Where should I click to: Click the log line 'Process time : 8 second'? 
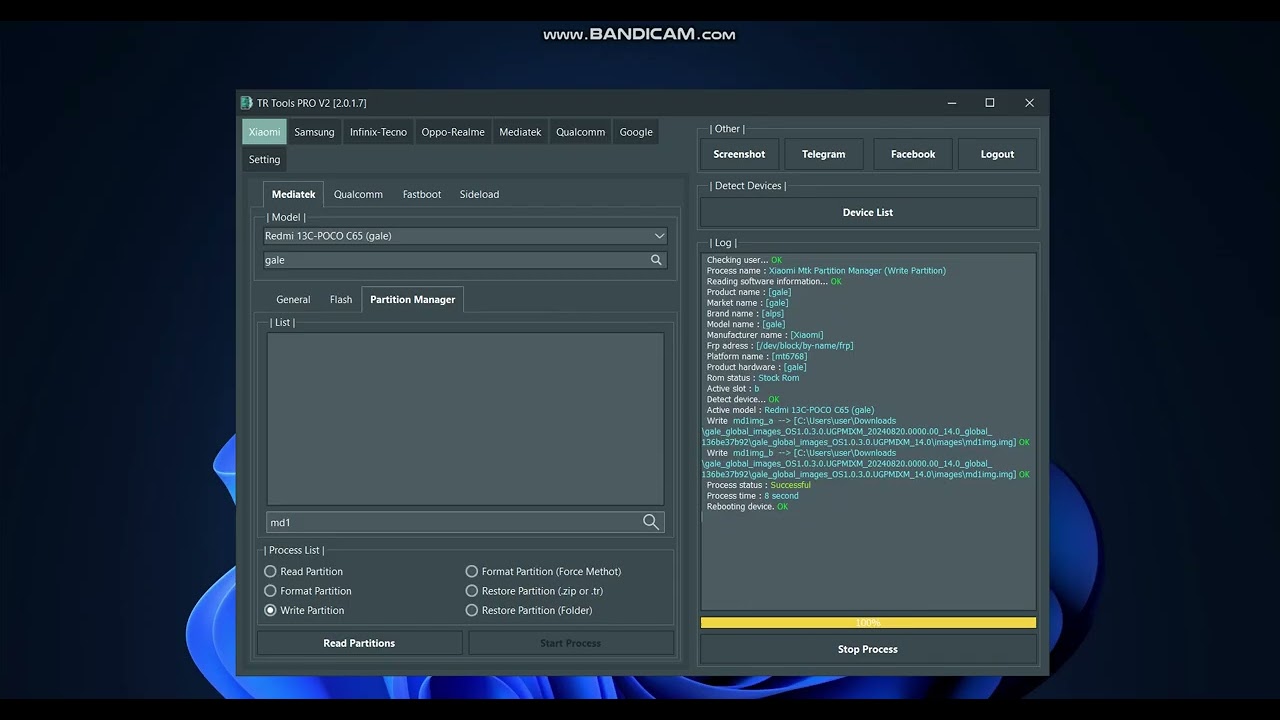click(753, 496)
